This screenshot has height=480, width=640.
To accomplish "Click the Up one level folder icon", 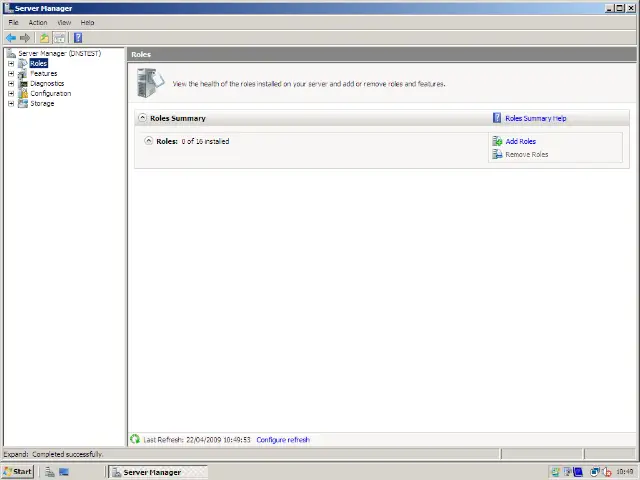I will [x=44, y=38].
